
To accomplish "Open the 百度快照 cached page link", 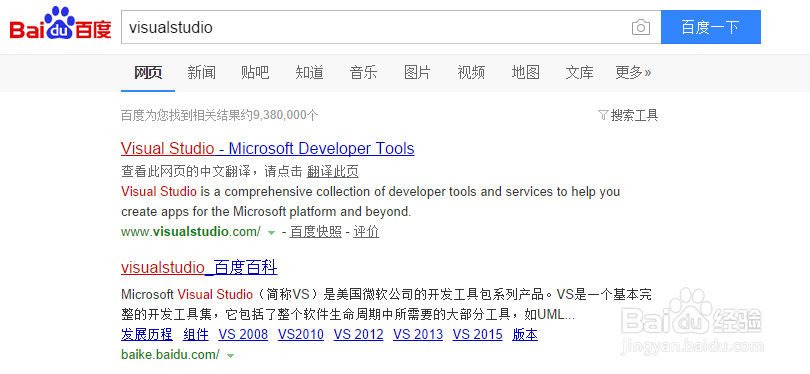I will click(x=316, y=232).
